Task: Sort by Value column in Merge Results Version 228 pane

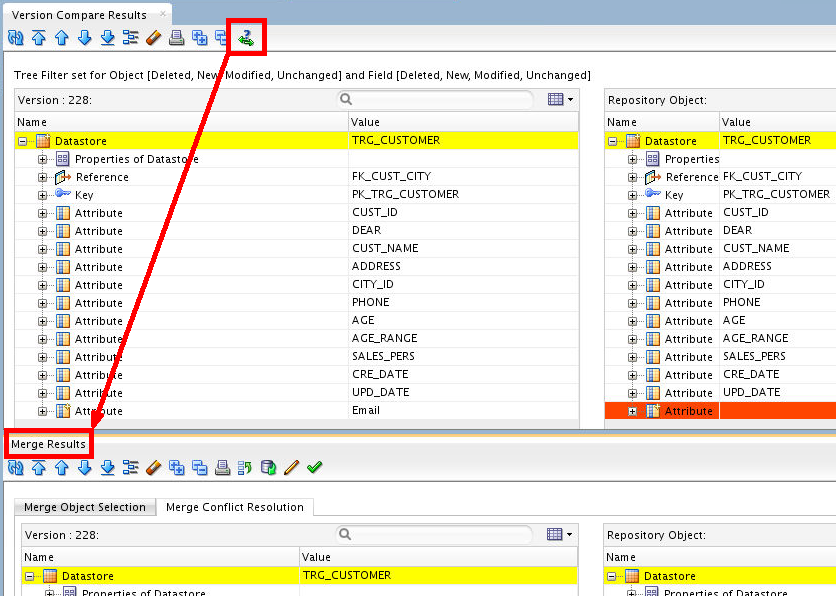Action: [438, 557]
